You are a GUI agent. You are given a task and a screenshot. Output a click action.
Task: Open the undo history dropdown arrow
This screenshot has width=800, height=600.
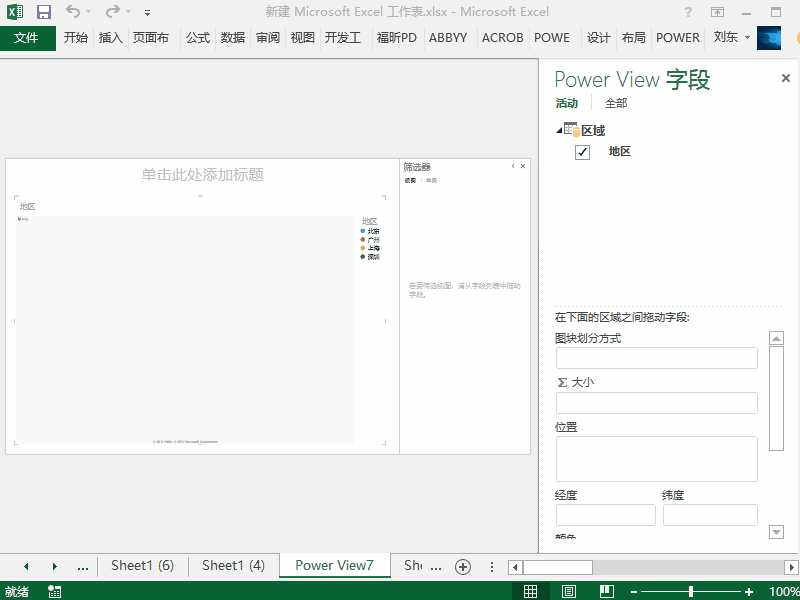[89, 12]
